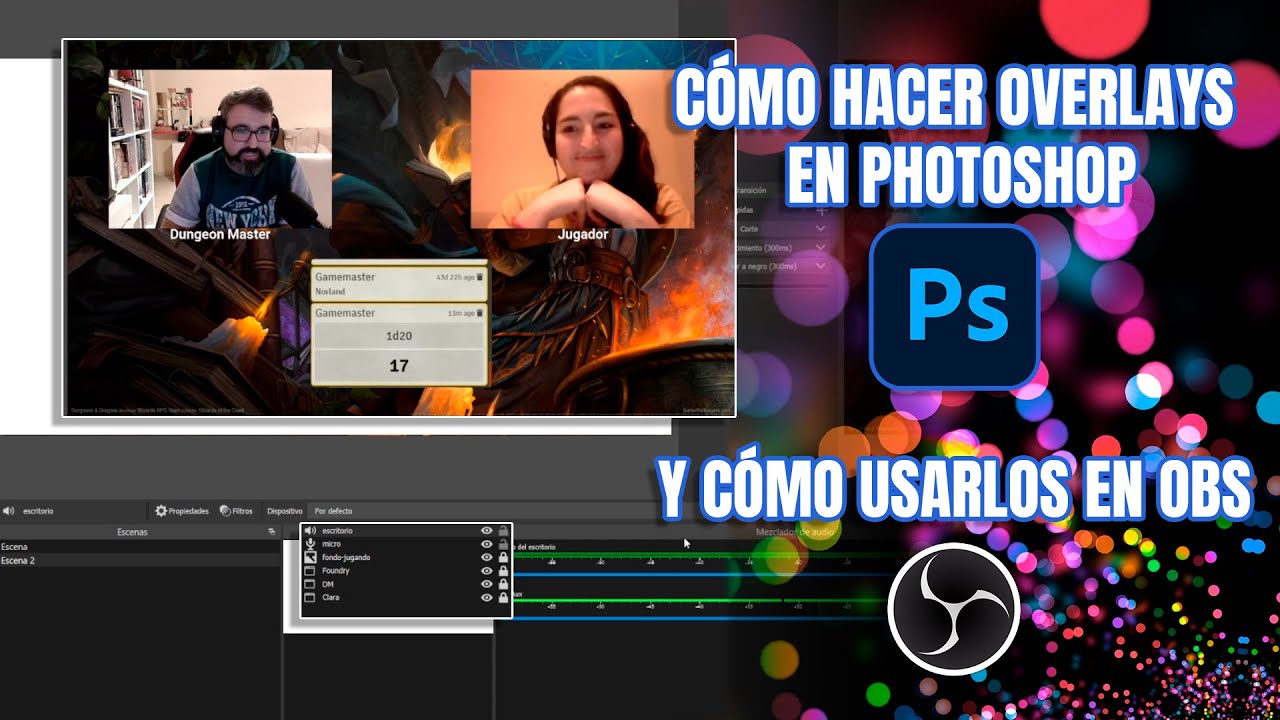Click the image icon of the fondo-jugando source
This screenshot has height=720, width=1280.
[310, 557]
